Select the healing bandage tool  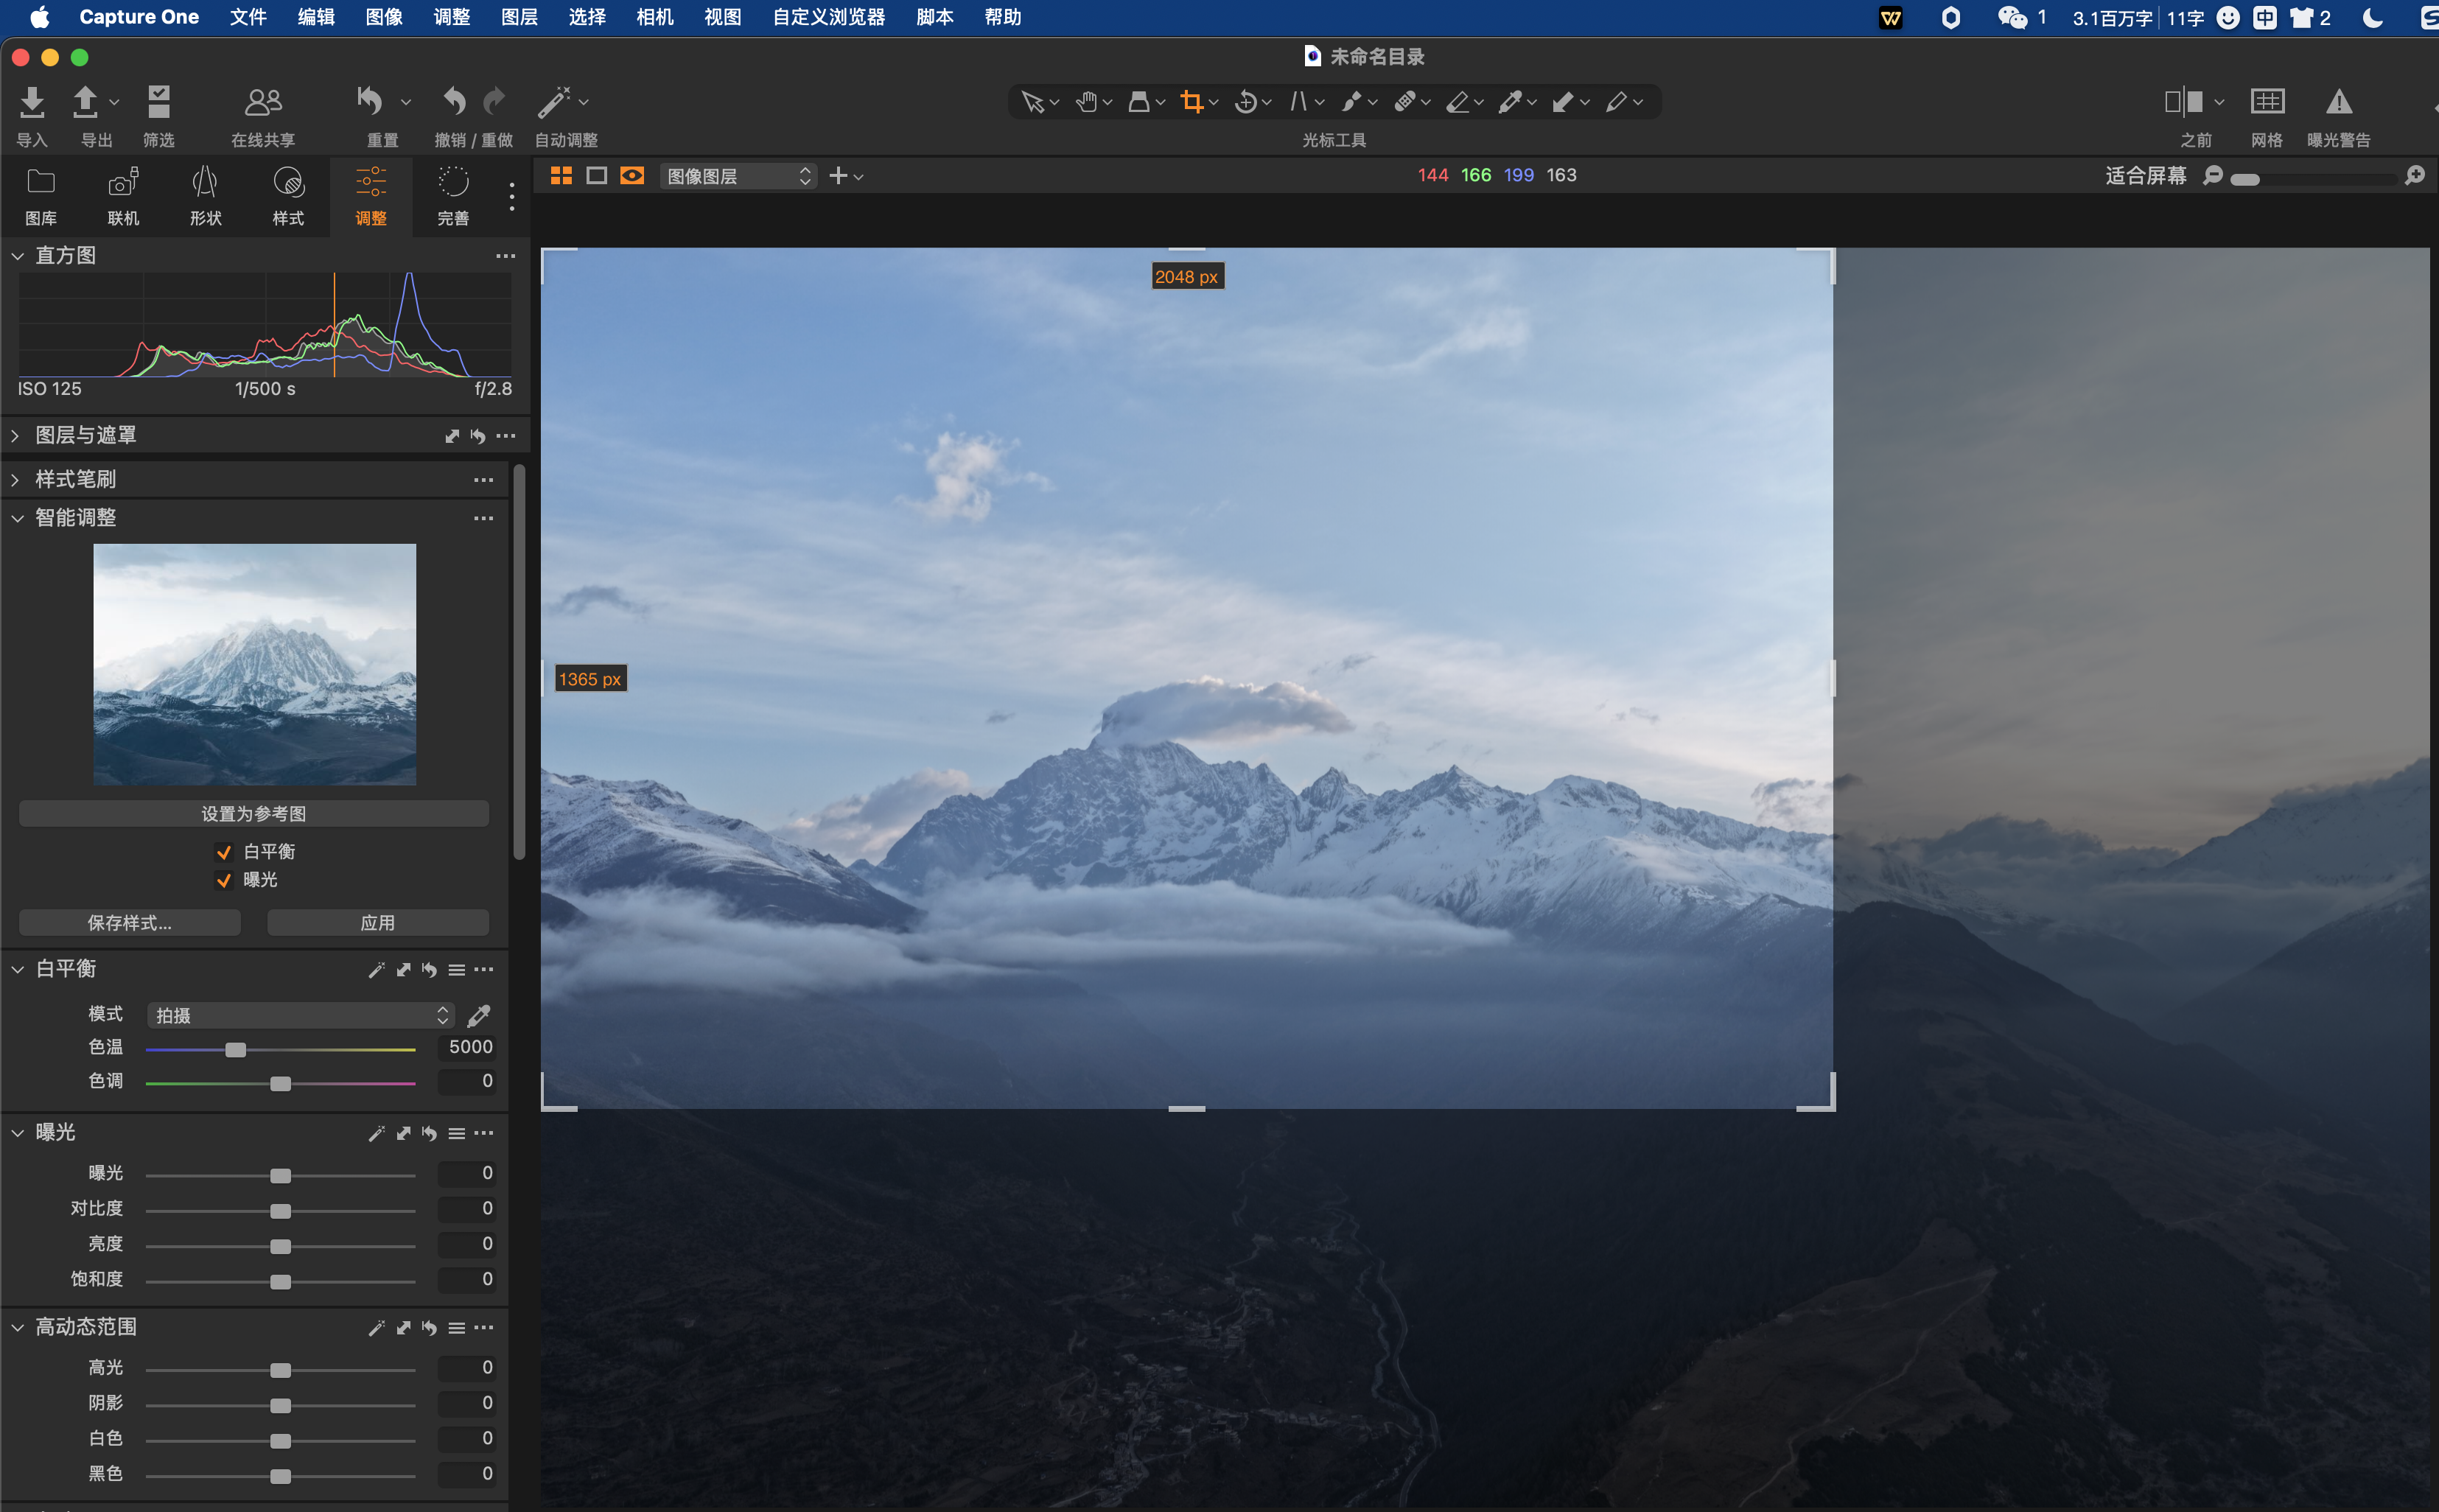(1404, 102)
